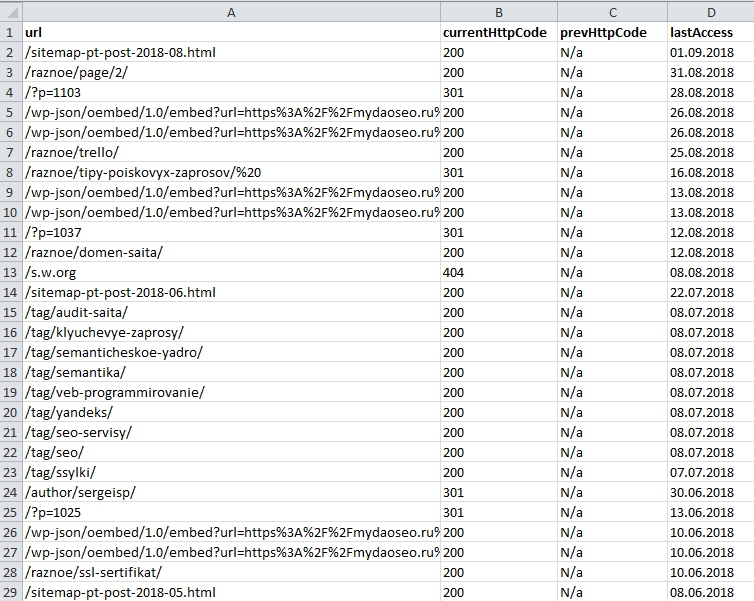The height and width of the screenshot is (601, 754).
Task: Click date cell 28.08.2018
Action: point(711,92)
